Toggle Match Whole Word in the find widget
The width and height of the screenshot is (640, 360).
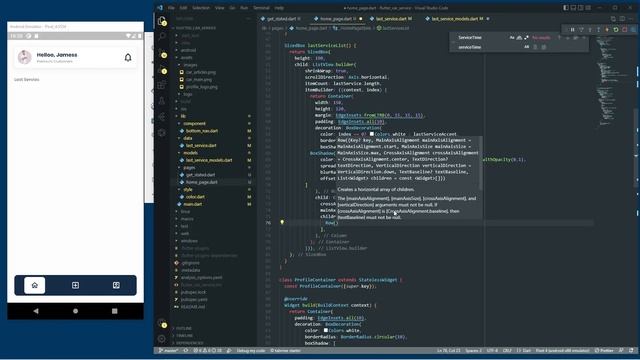[519, 38]
